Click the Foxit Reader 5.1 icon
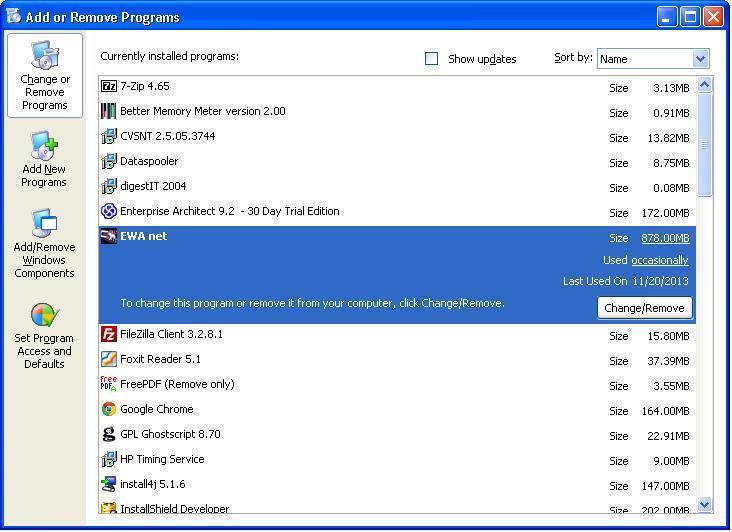 [x=109, y=360]
